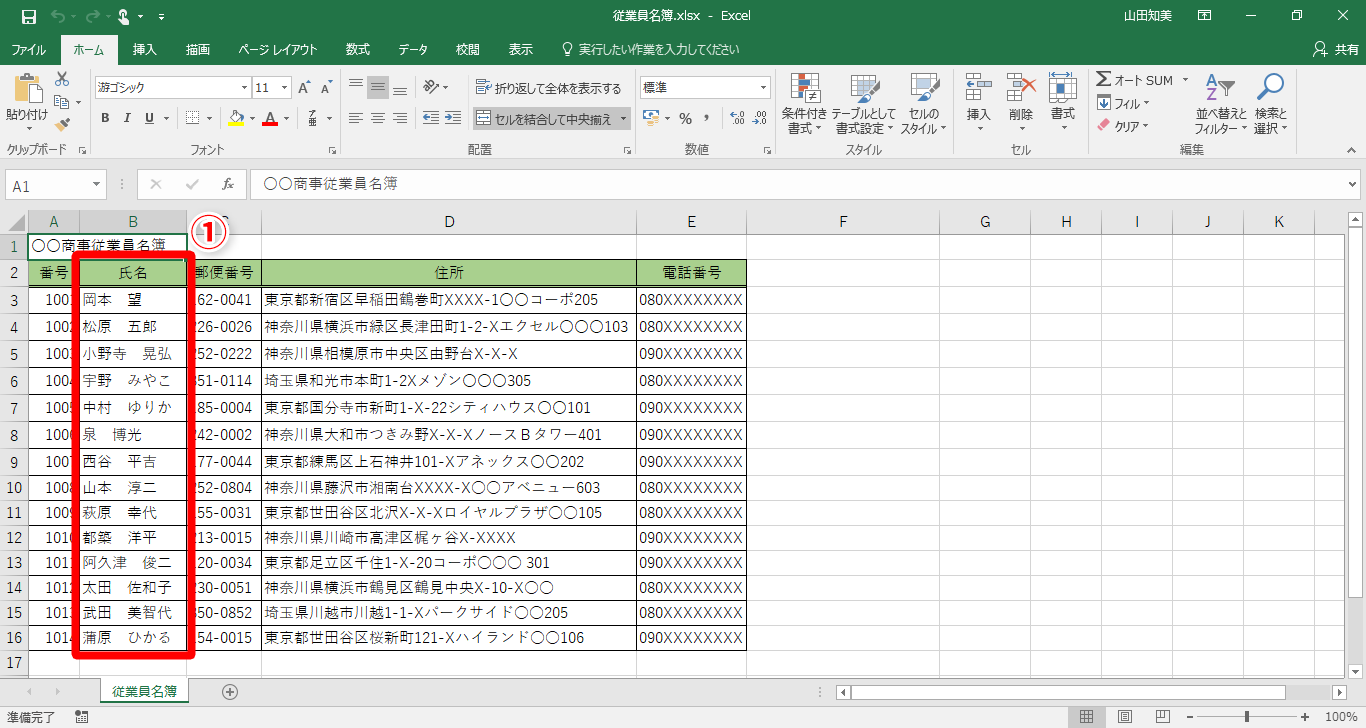1366x728 pixels.
Task: Click the macro recording icon in status bar
Action: tap(82, 717)
